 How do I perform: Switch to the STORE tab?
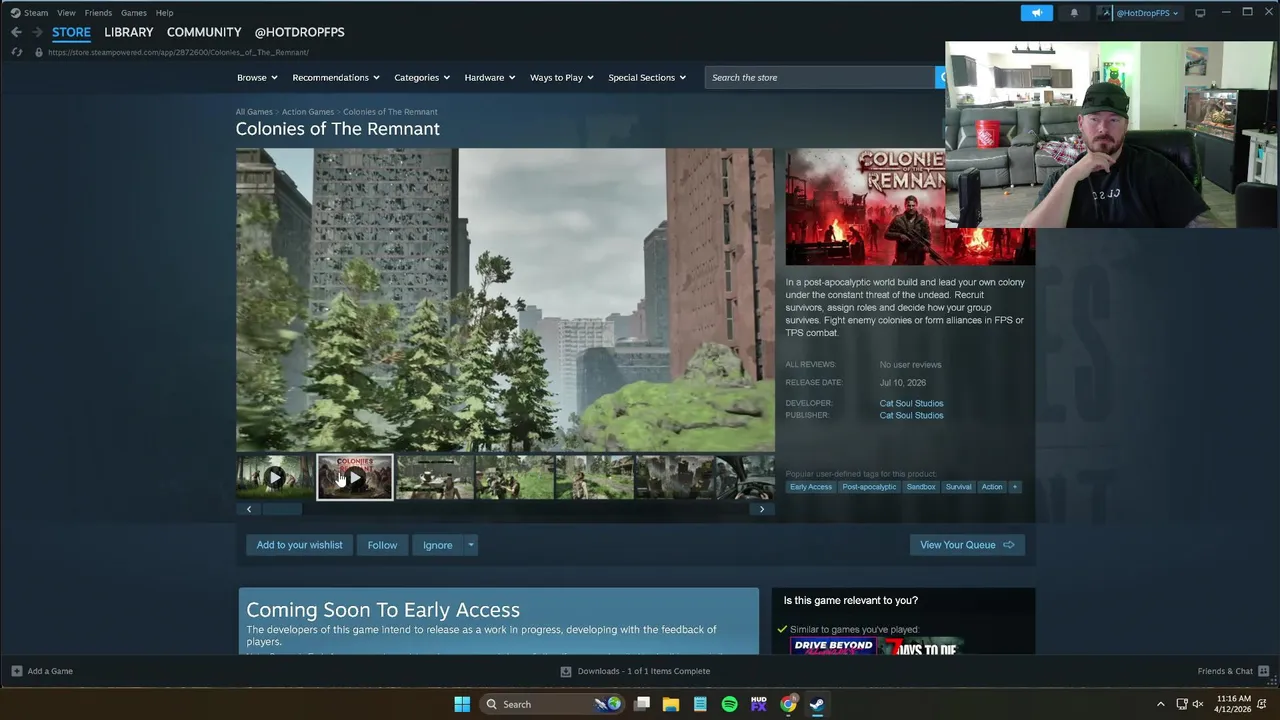(x=71, y=32)
